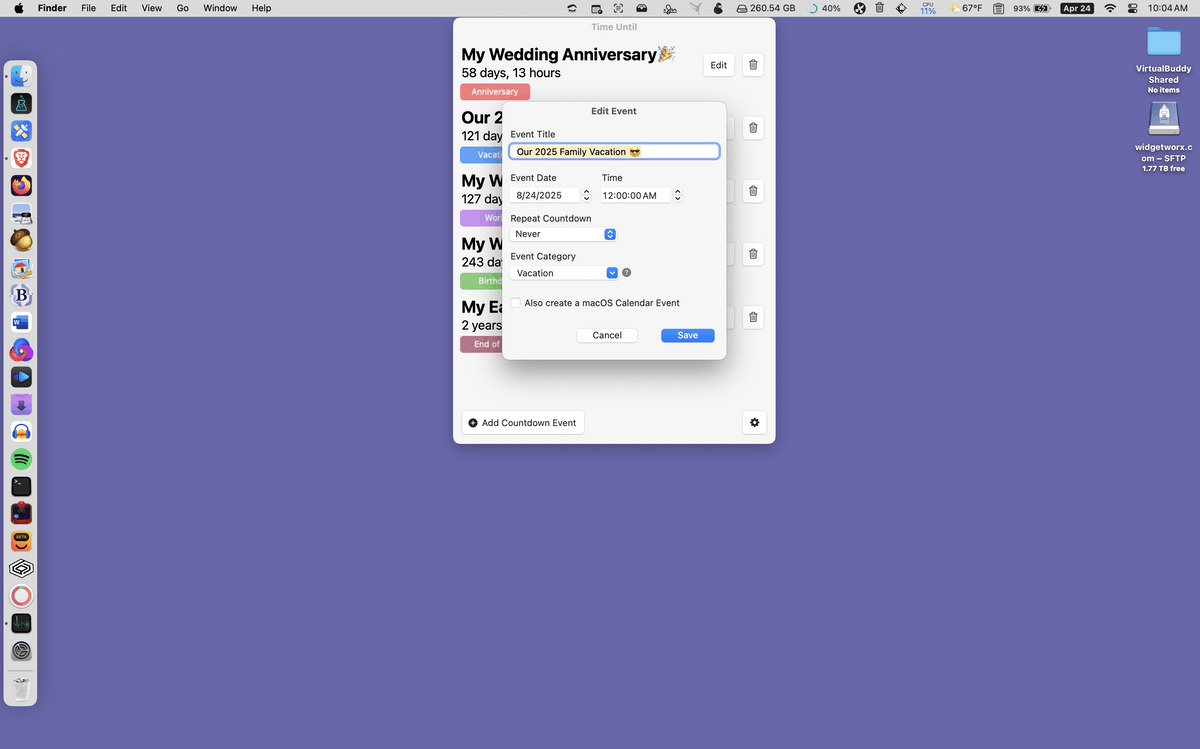Screen dimensions: 1200x749
Task: Click into the Event Title field
Action: [614, 152]
